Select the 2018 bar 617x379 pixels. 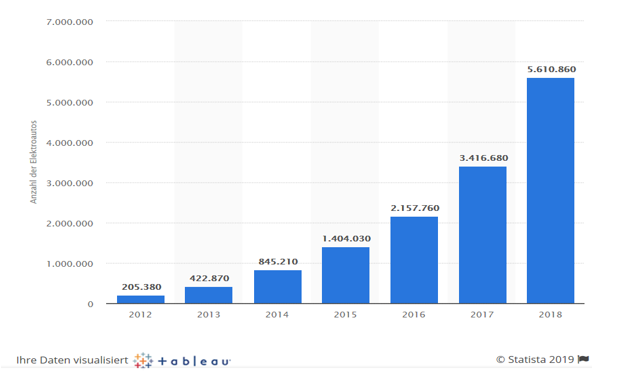pos(550,191)
